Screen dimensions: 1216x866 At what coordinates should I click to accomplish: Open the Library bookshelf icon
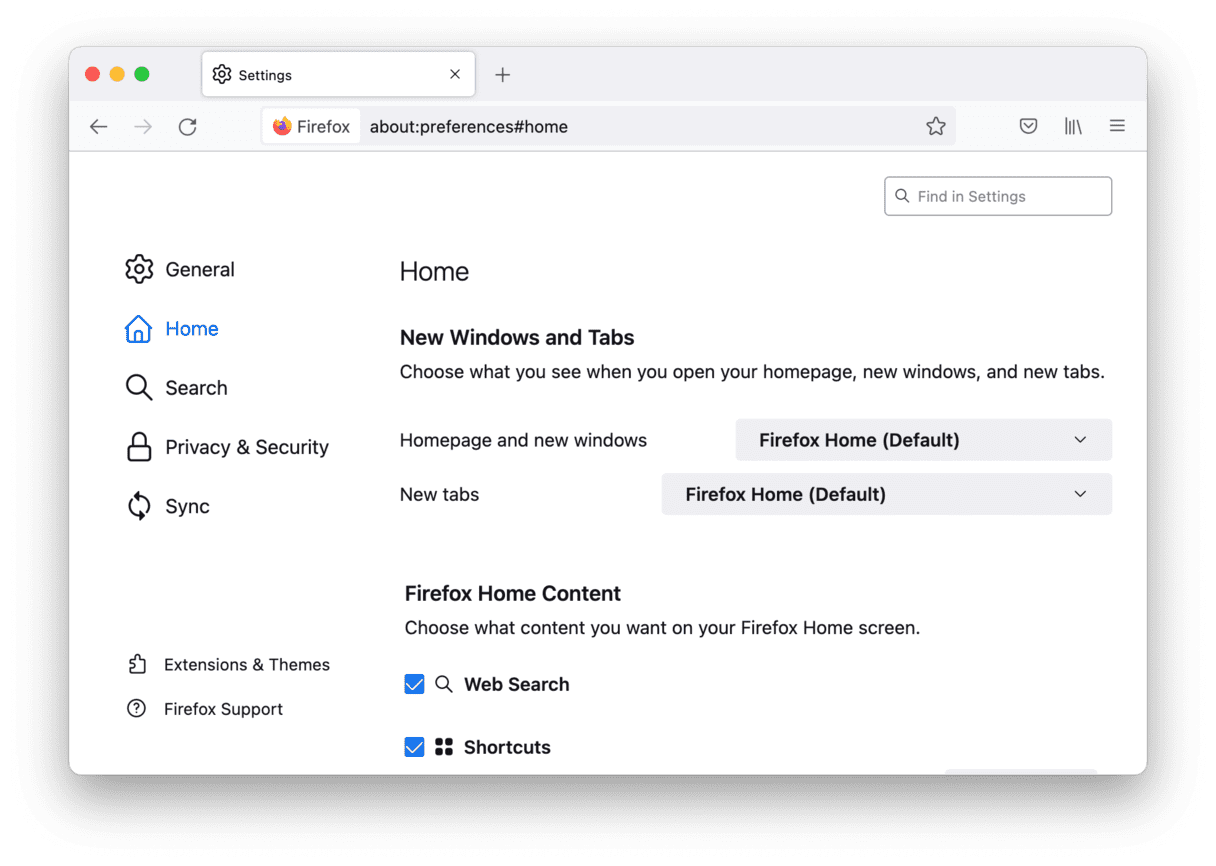1073,127
